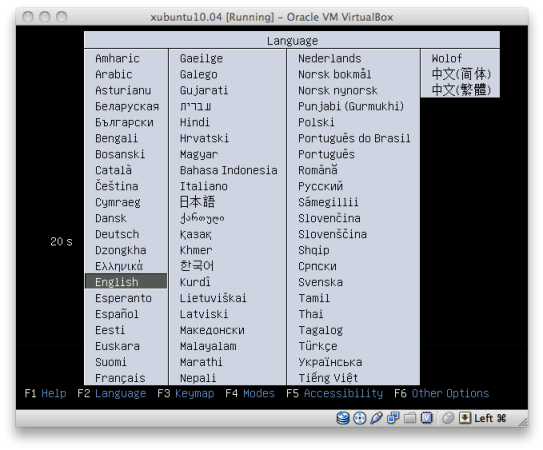
Task: Pick Dzongkha
Action: 121,250
